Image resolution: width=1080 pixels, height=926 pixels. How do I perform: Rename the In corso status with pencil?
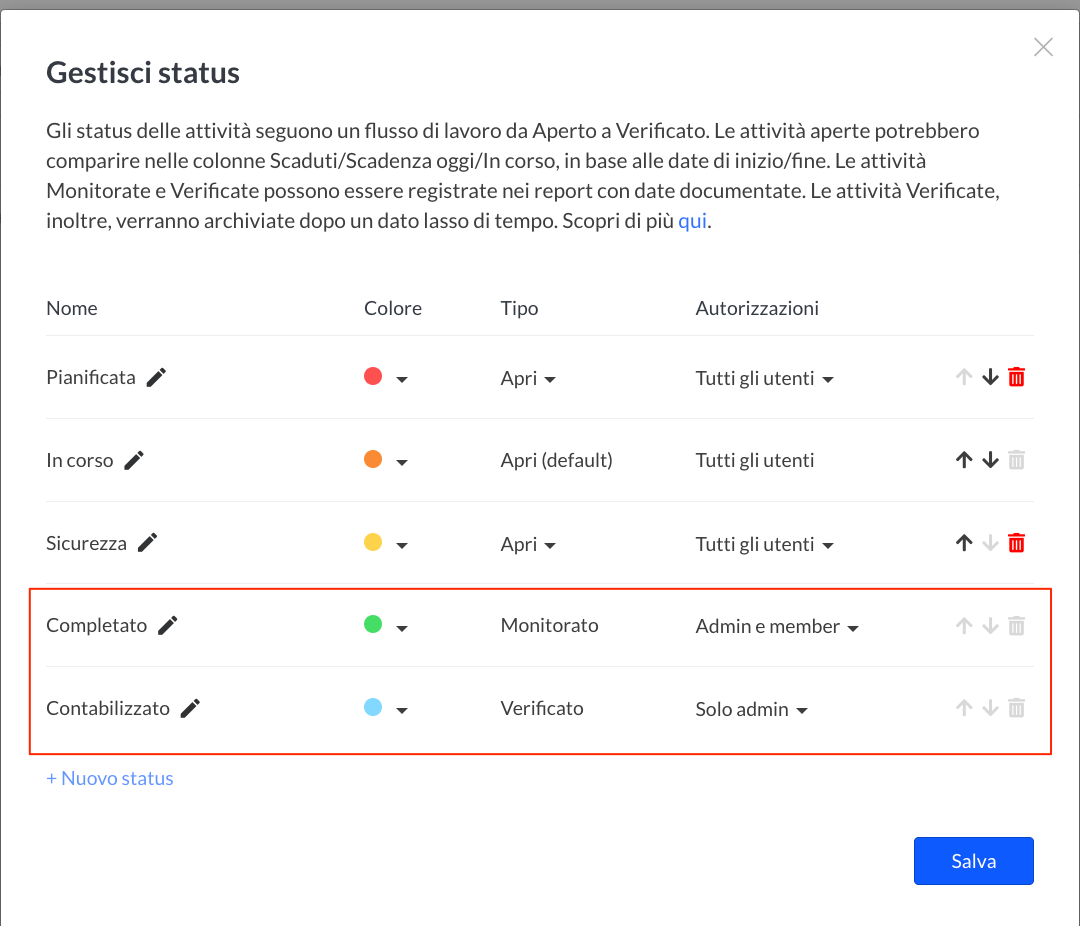(134, 460)
